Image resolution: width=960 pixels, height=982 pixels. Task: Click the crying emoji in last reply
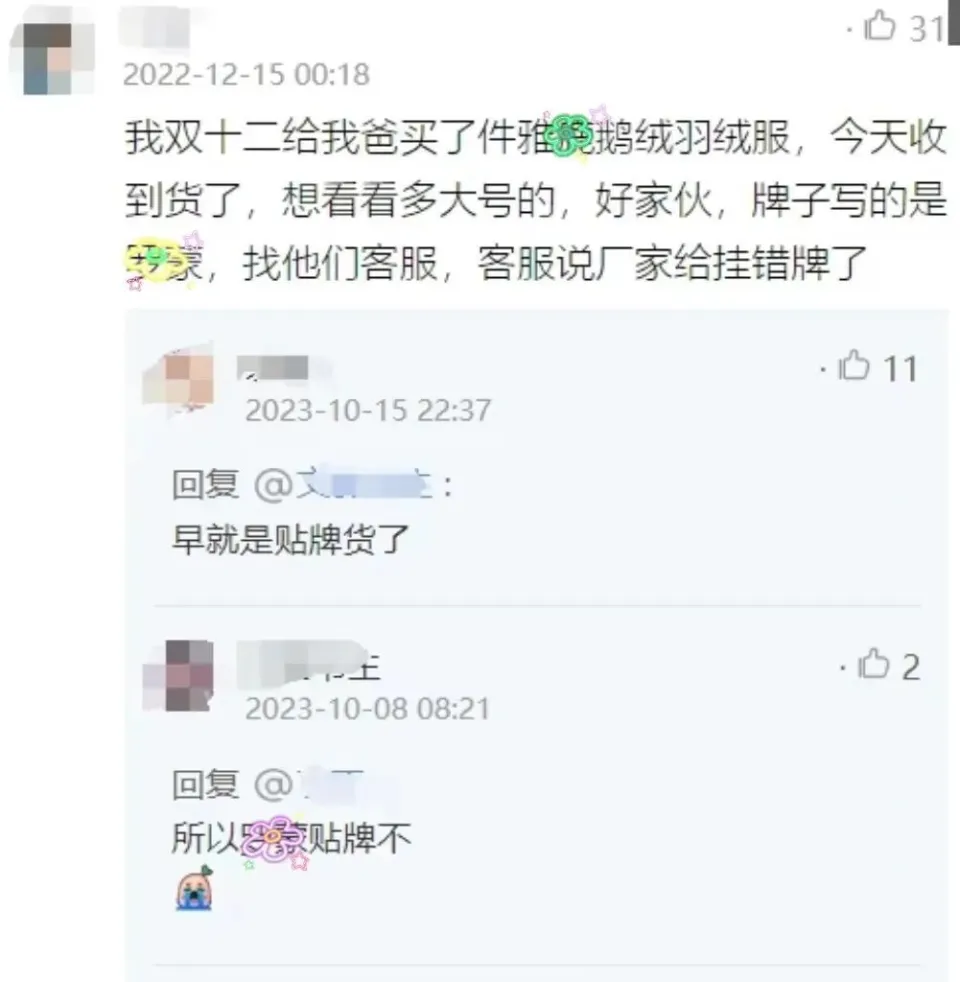click(195, 888)
